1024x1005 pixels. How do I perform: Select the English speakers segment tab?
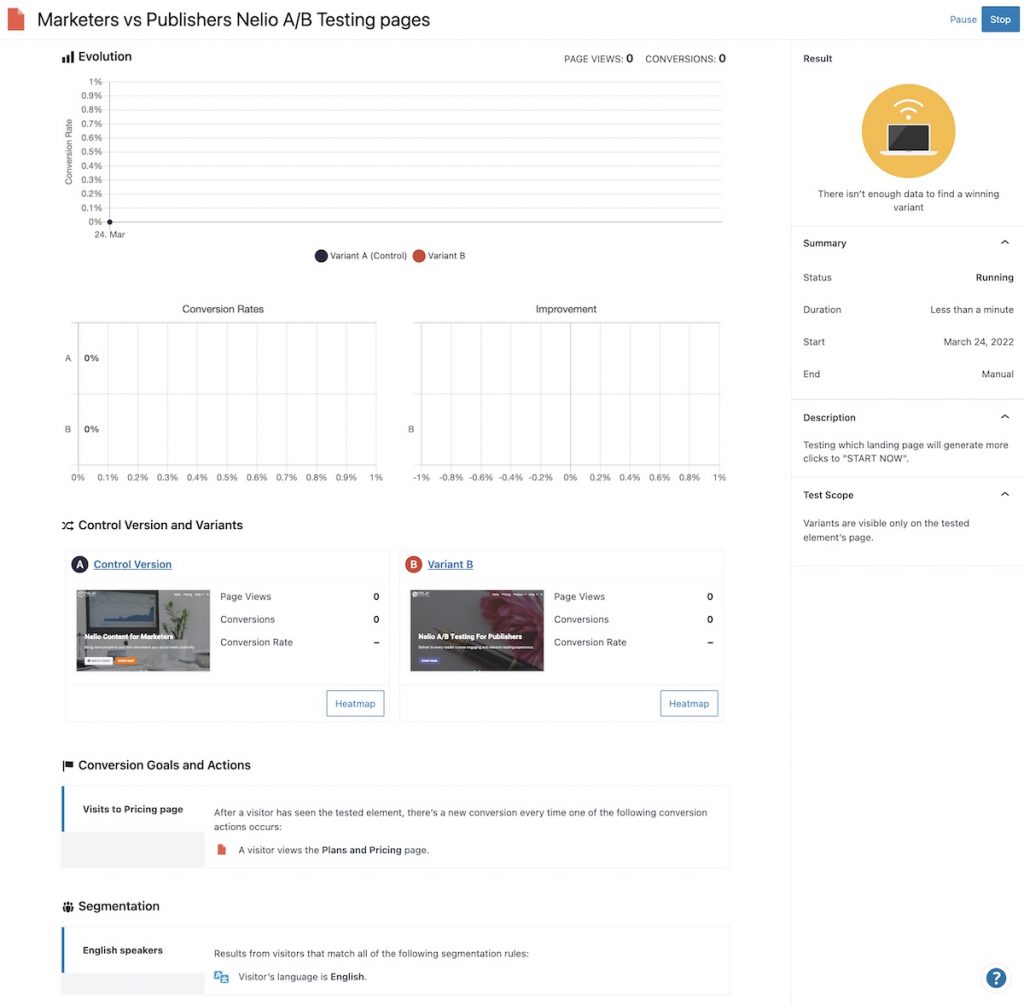133,951
